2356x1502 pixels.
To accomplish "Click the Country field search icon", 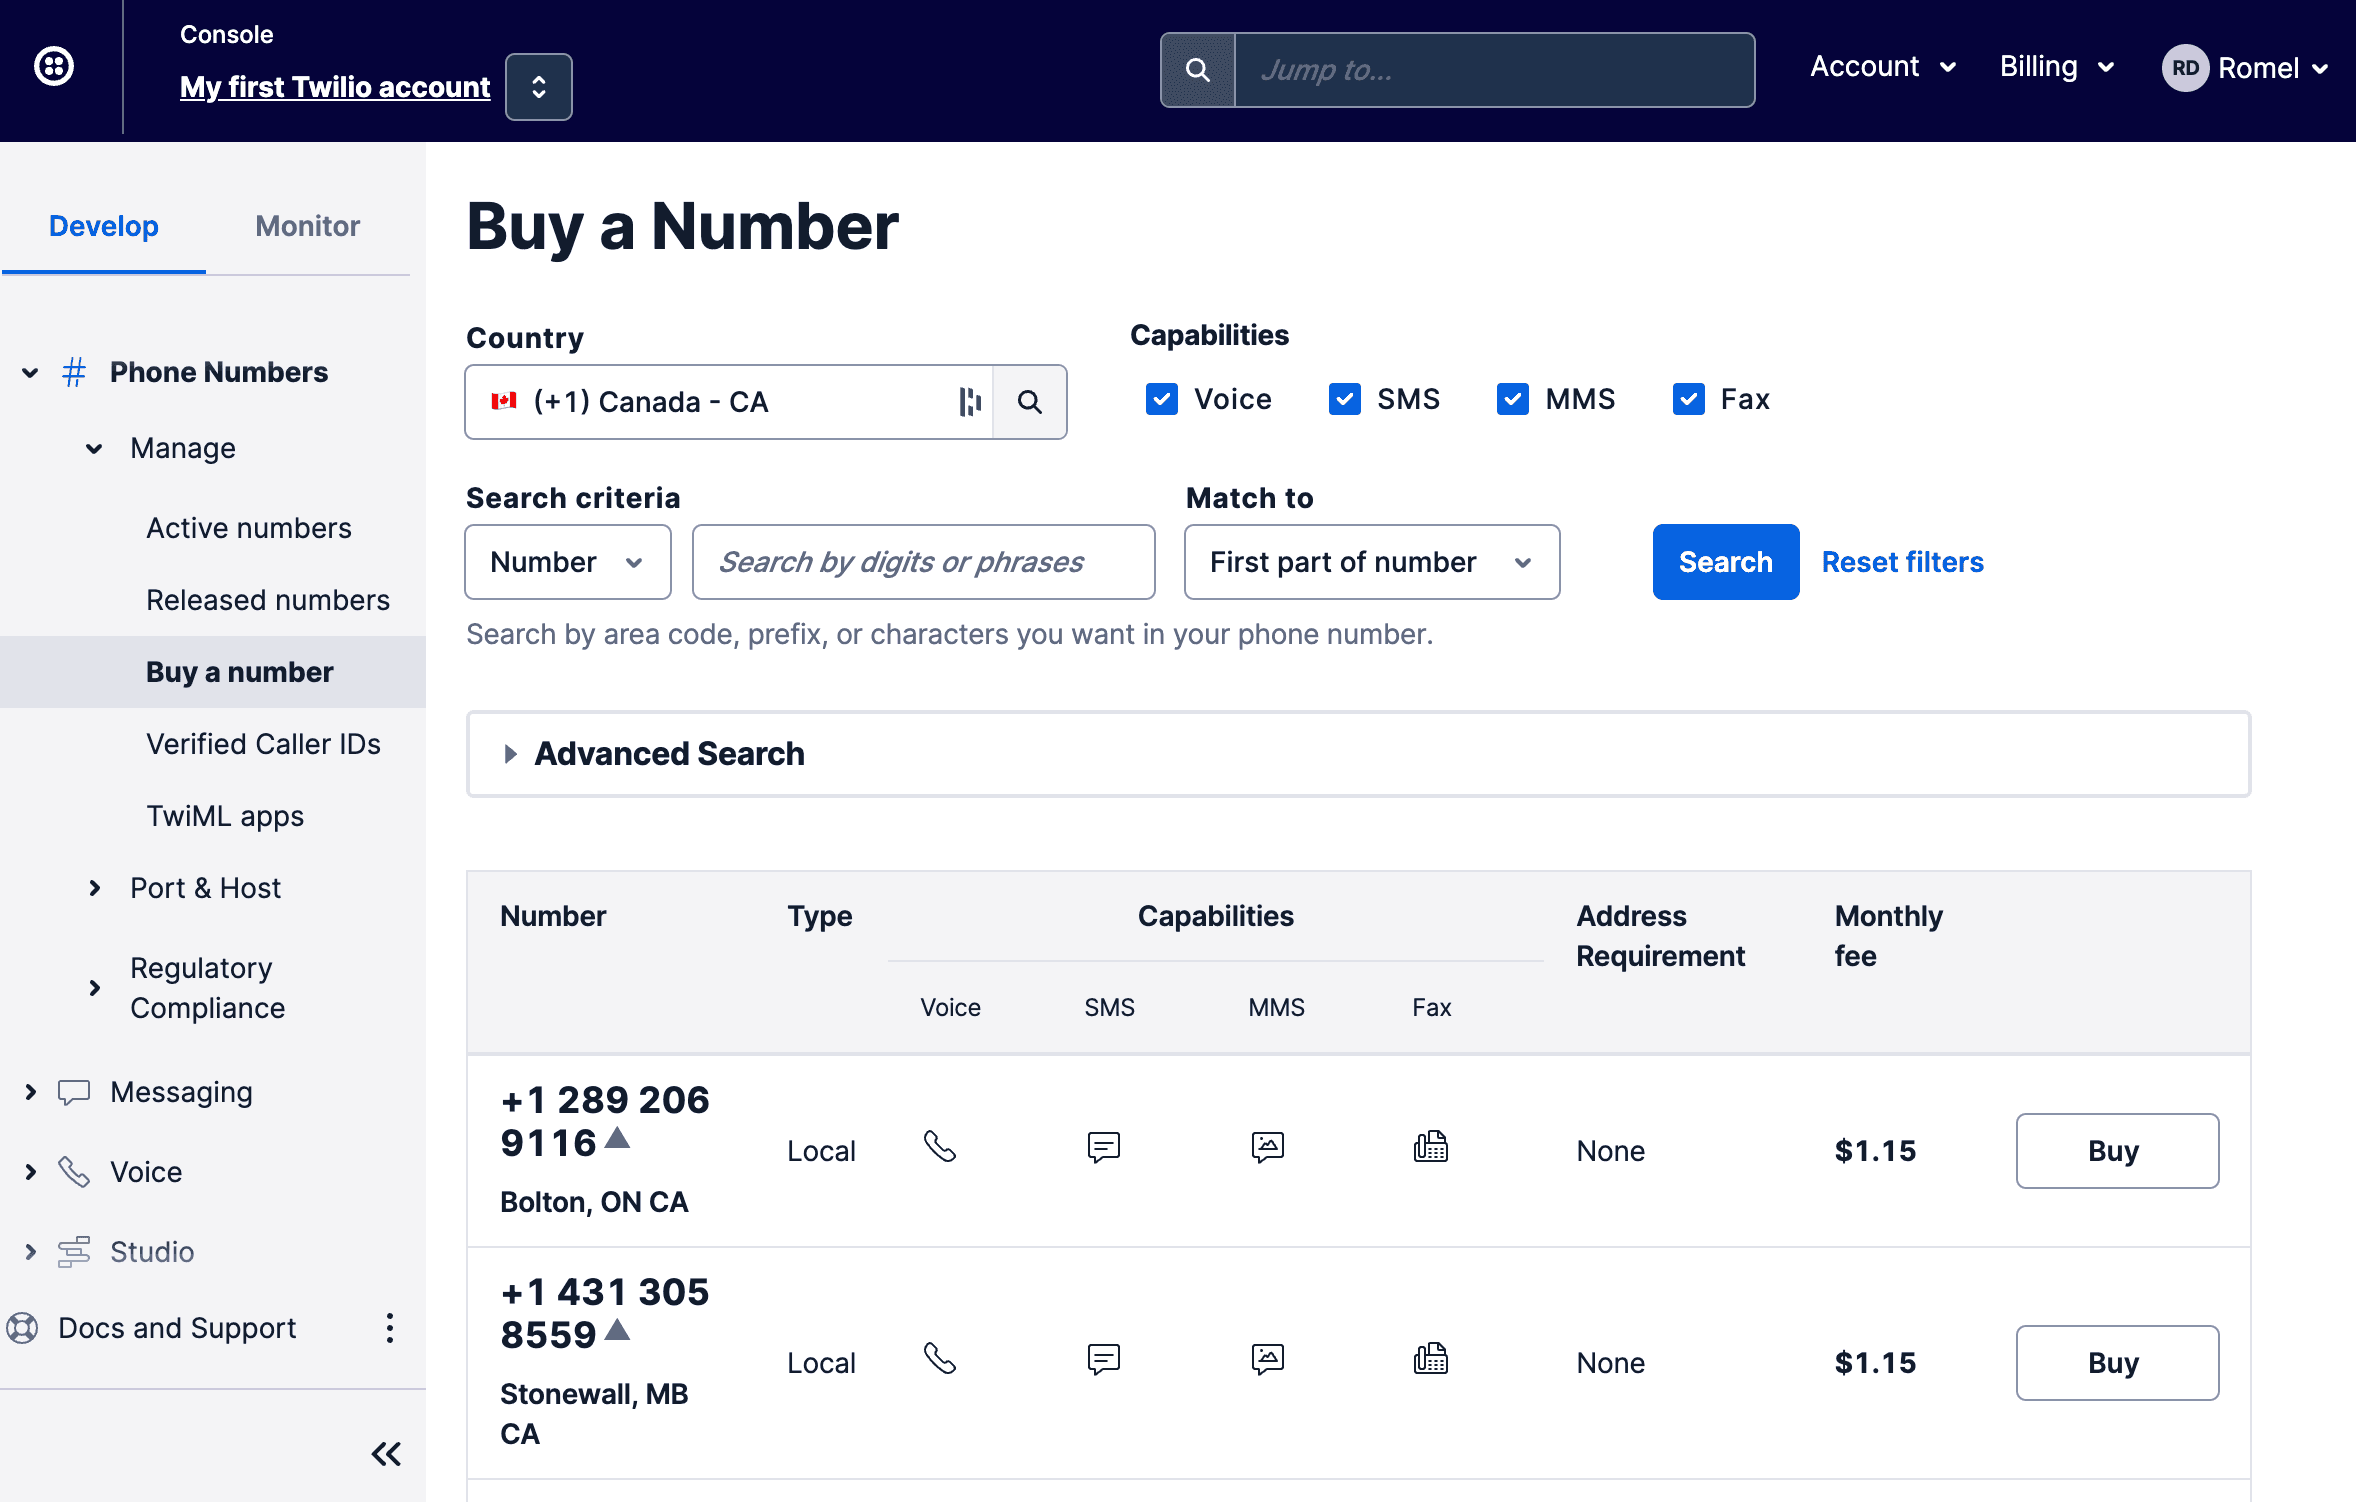I will pyautogui.click(x=1029, y=402).
